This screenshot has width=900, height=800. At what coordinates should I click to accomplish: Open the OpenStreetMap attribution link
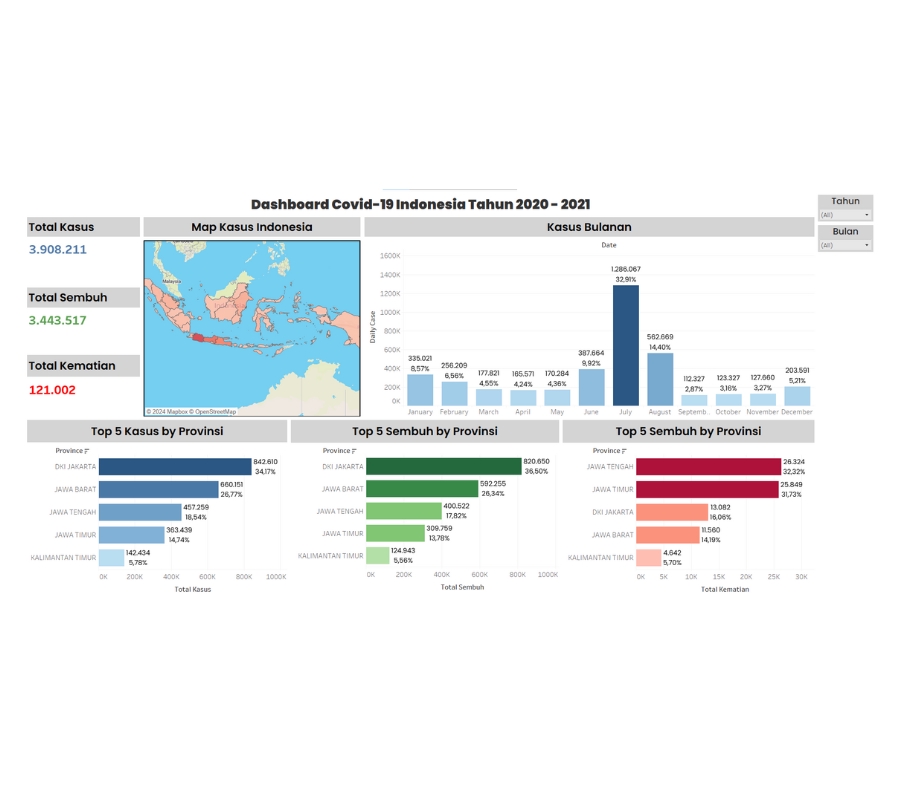(x=215, y=411)
